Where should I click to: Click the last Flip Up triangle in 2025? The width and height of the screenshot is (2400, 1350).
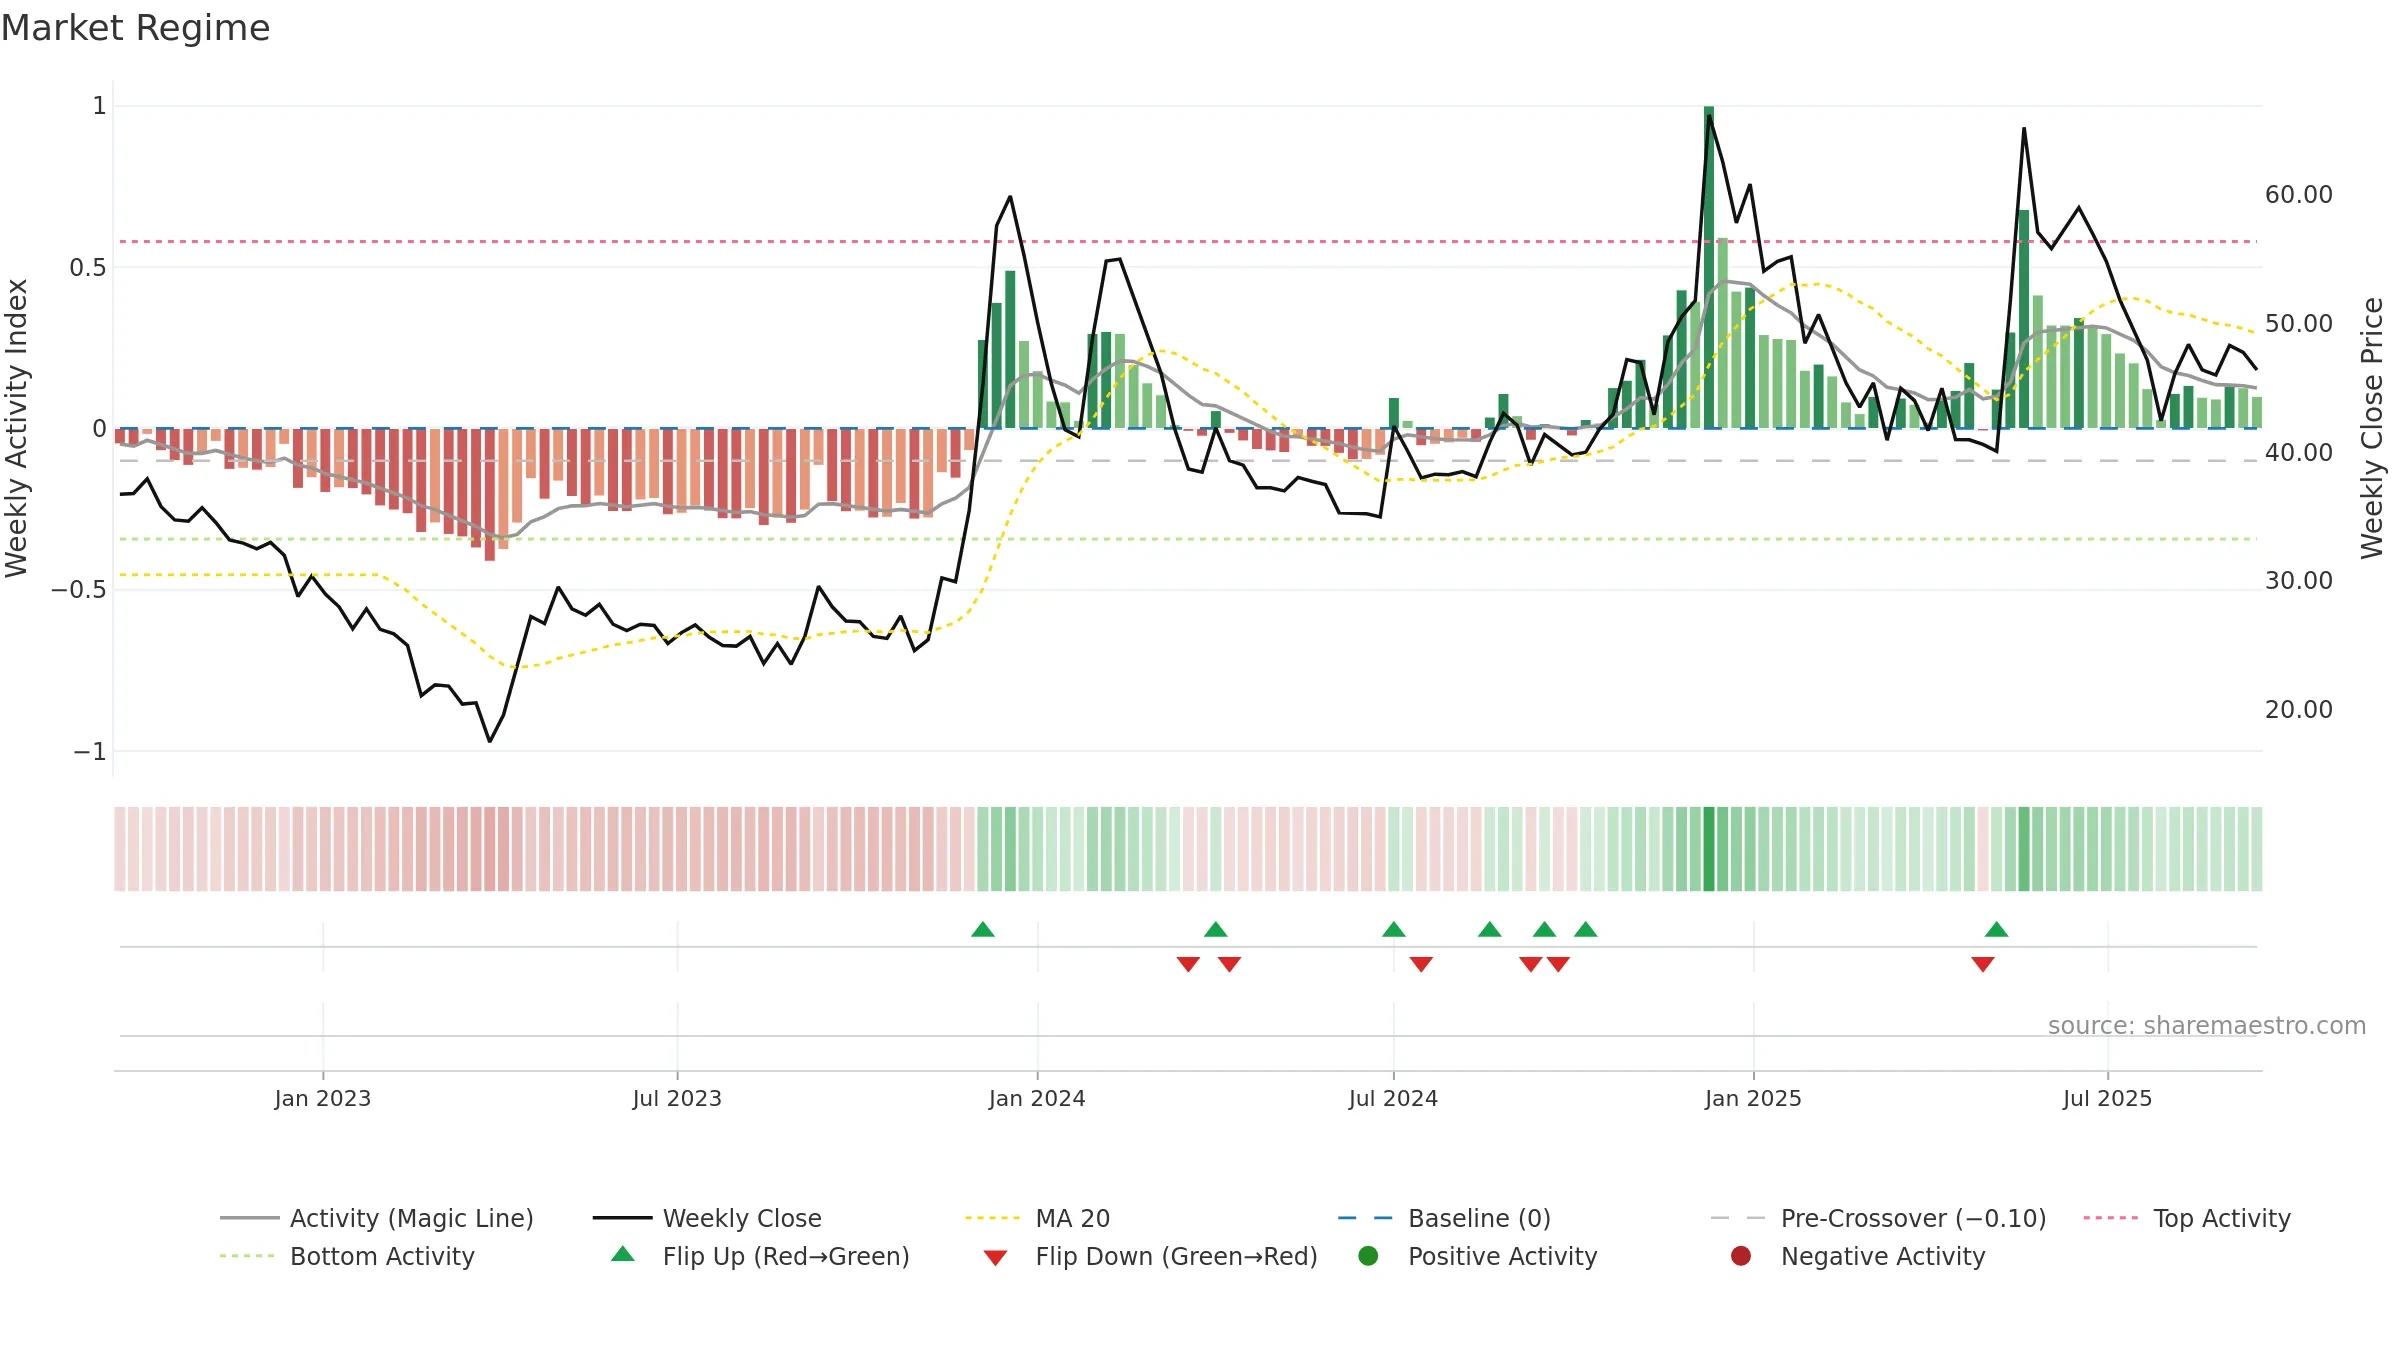click(1997, 930)
